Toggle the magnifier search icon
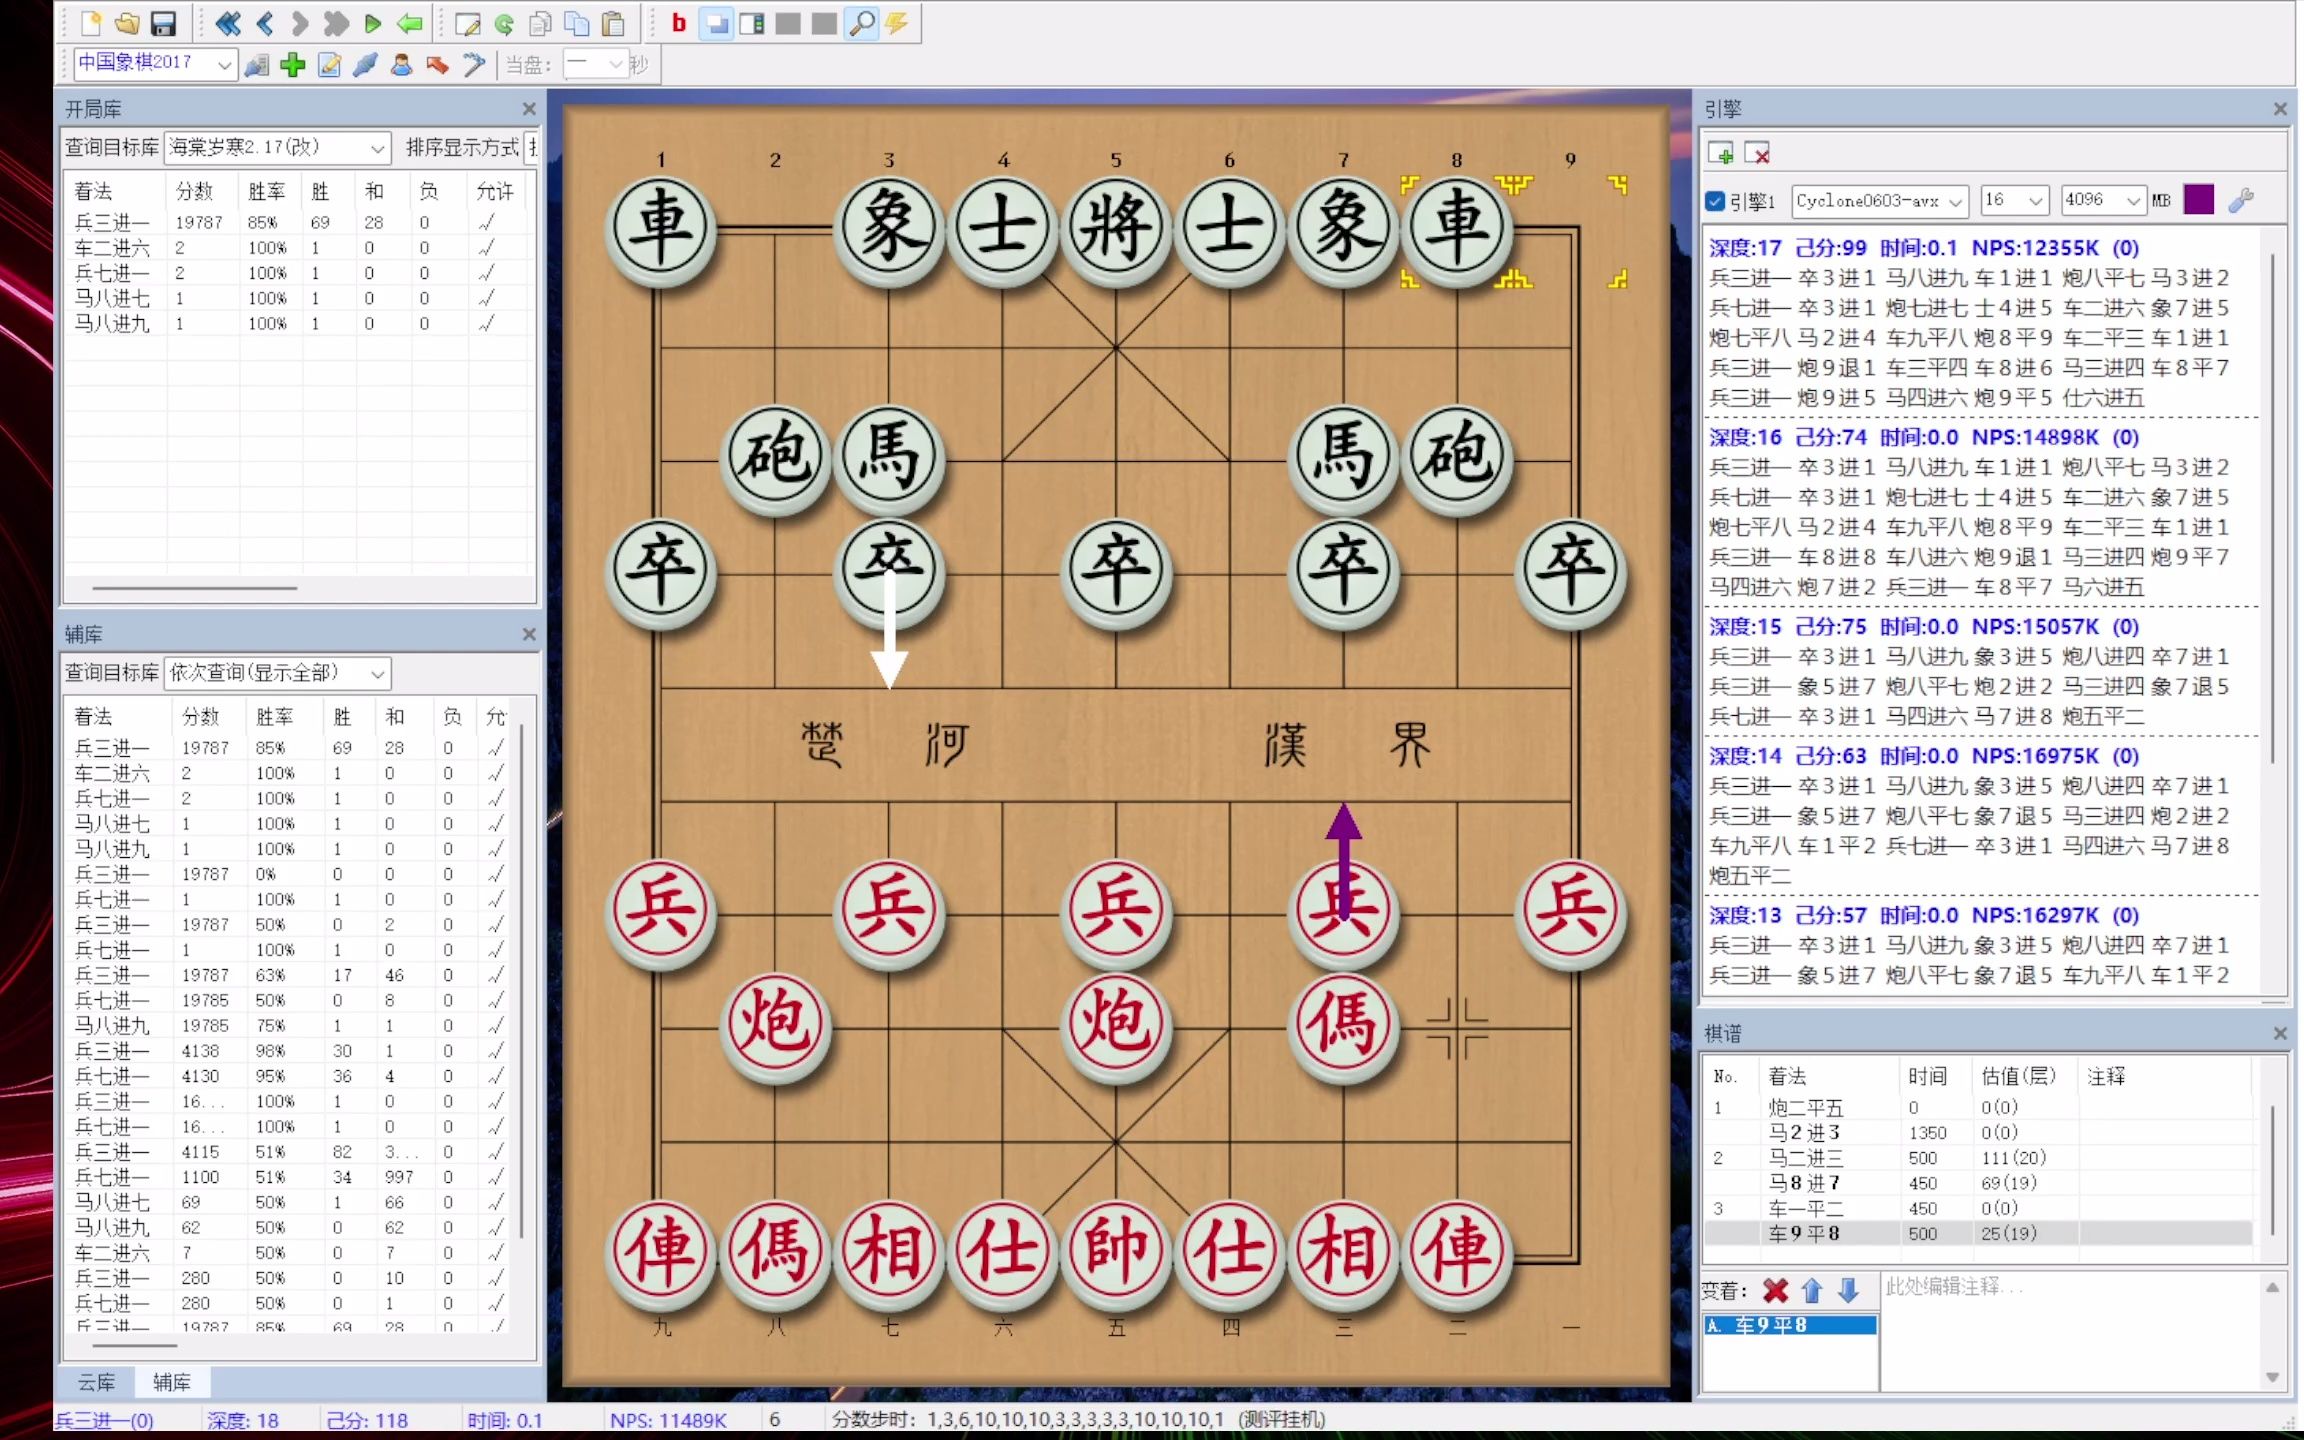The height and width of the screenshot is (1440, 2304). coord(861,23)
